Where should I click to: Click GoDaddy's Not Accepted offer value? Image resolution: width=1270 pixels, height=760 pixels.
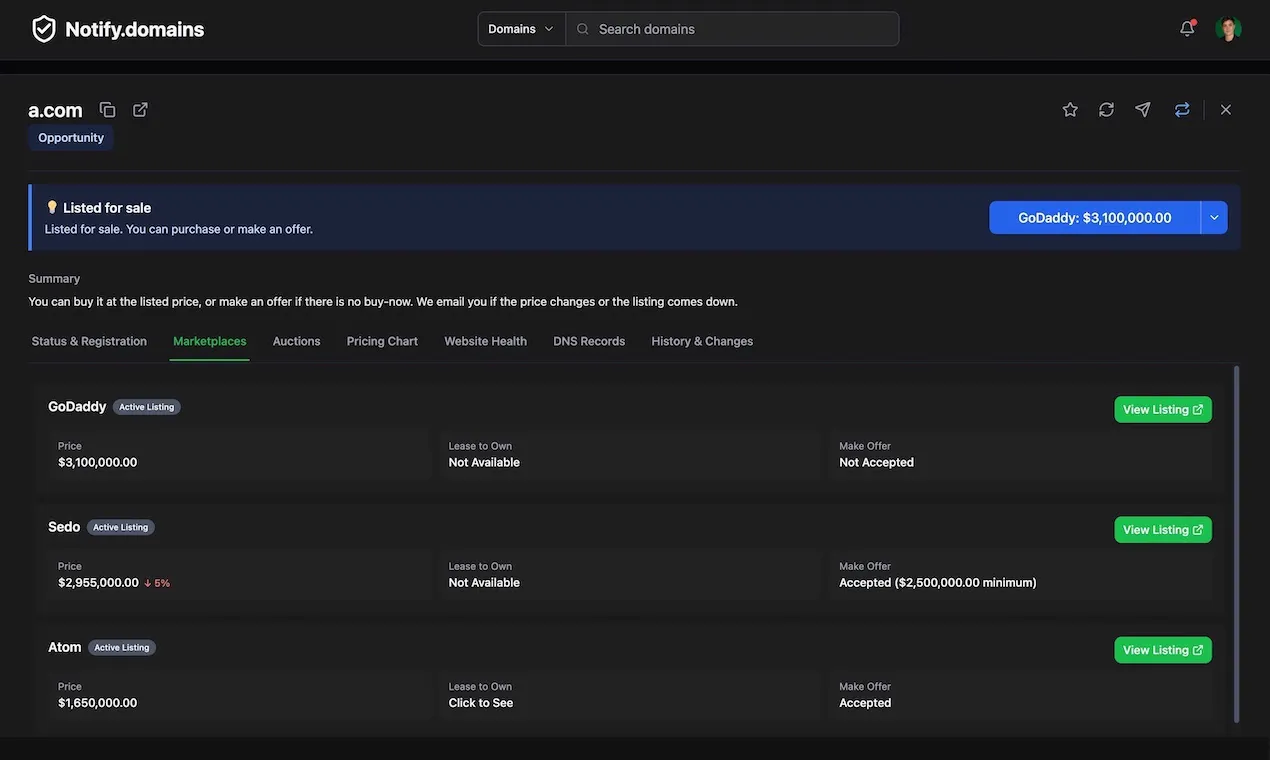tap(877, 463)
